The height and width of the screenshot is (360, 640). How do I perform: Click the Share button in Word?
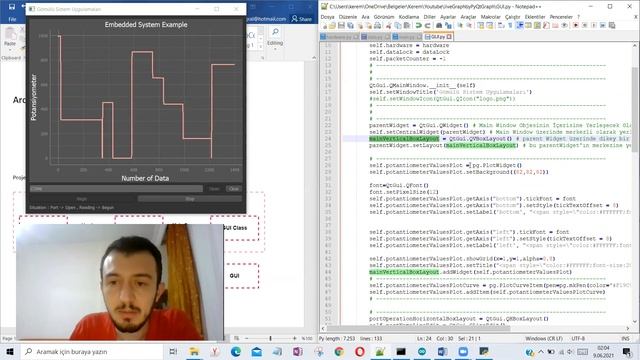coord(302,19)
